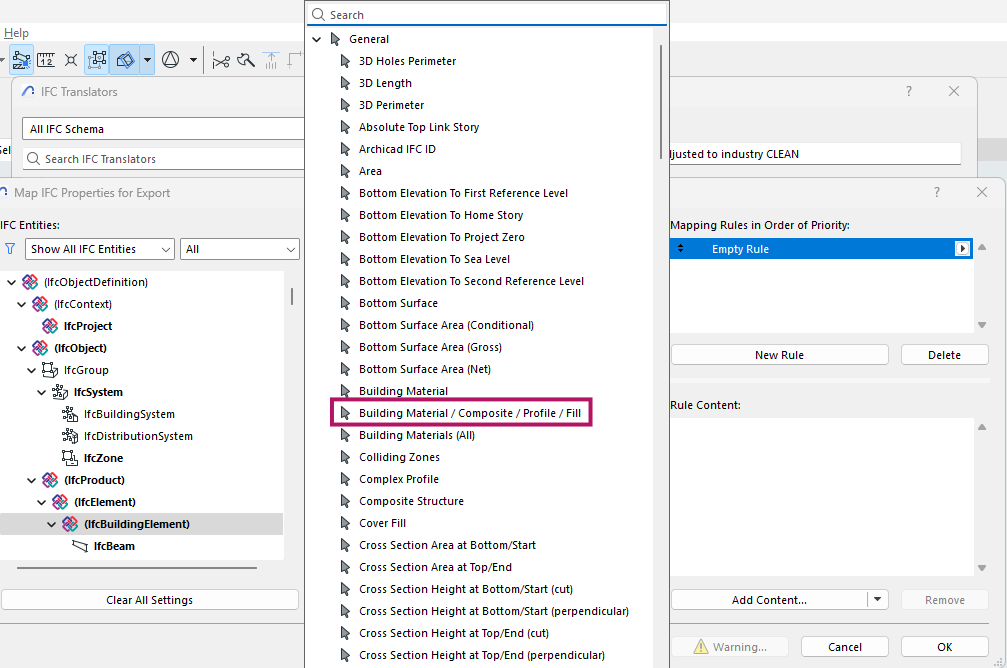The image size is (1007, 668).
Task: Select Building Material / Composite / Profile / Fill
Action: (469, 413)
